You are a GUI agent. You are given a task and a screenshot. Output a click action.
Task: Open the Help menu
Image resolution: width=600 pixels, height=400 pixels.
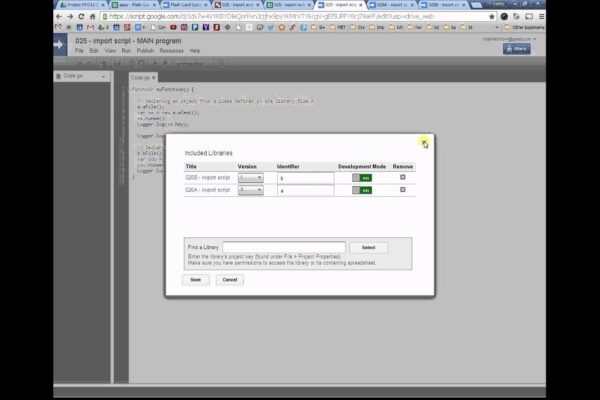[195, 51]
